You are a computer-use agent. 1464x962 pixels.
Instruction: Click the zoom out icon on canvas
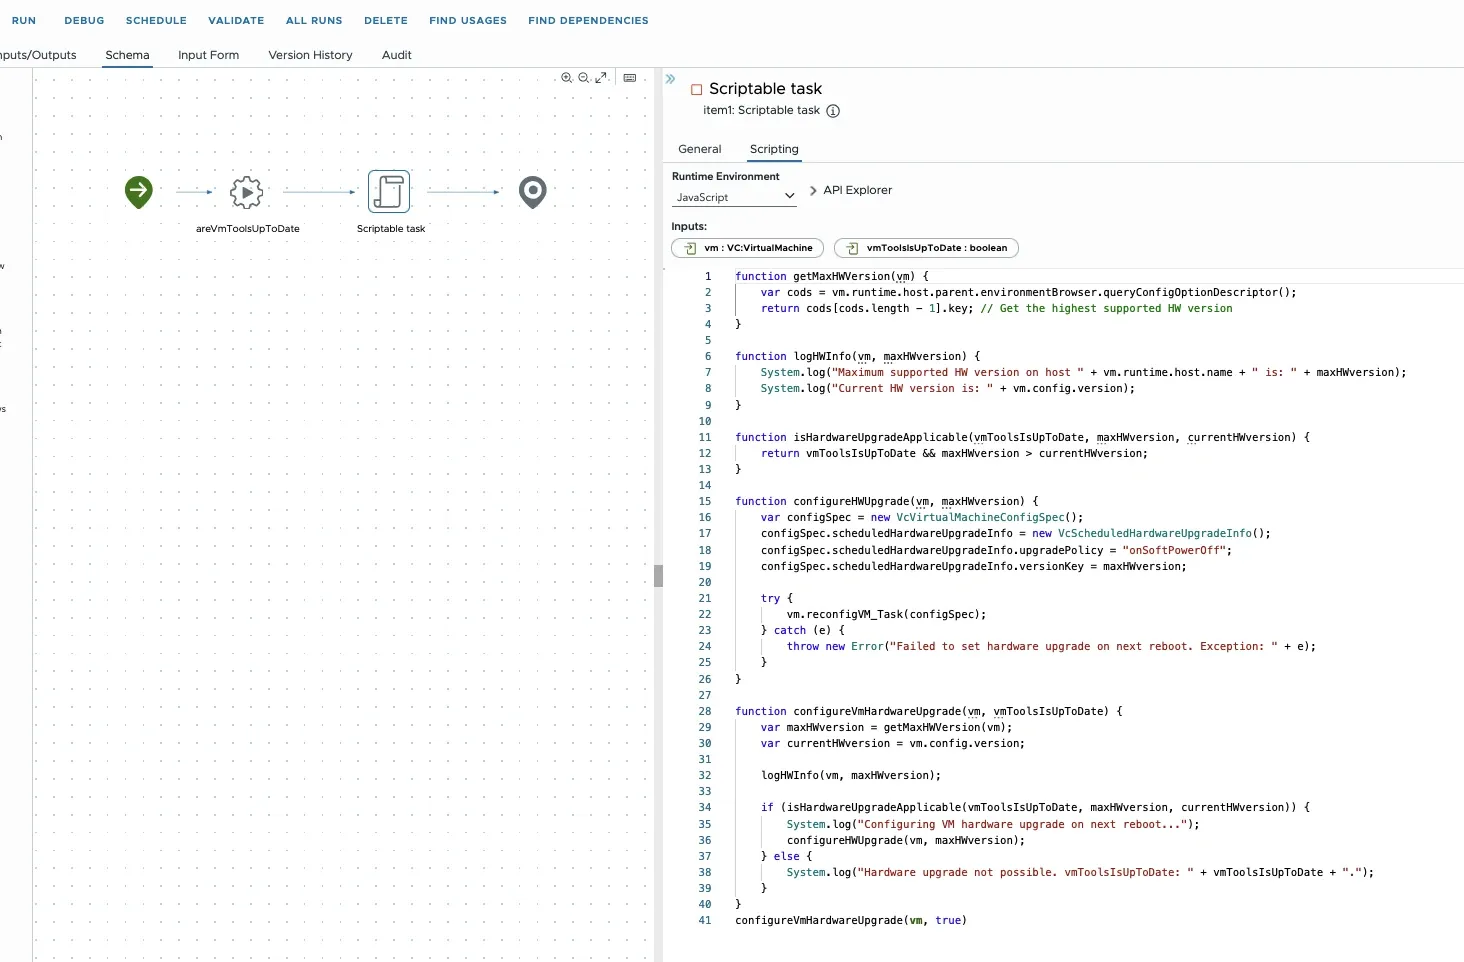click(583, 78)
